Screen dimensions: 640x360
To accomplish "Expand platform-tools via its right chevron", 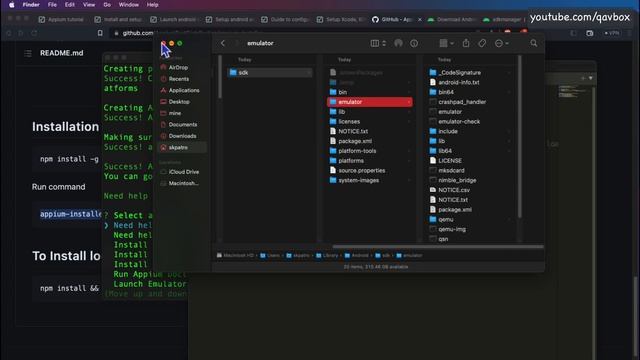I will [x=409, y=151].
